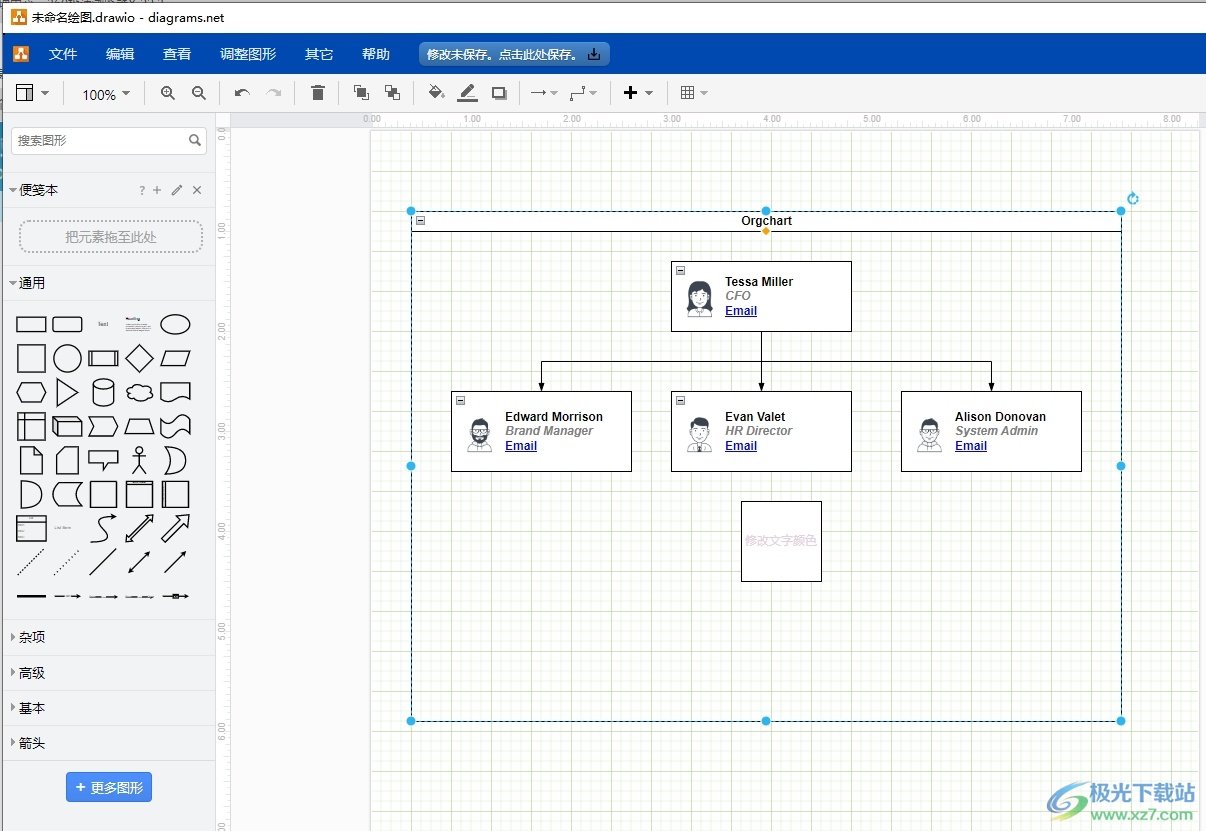This screenshot has width=1206, height=831.
Task: Click the Zoom In magnifier icon
Action: pyautogui.click(x=168, y=93)
